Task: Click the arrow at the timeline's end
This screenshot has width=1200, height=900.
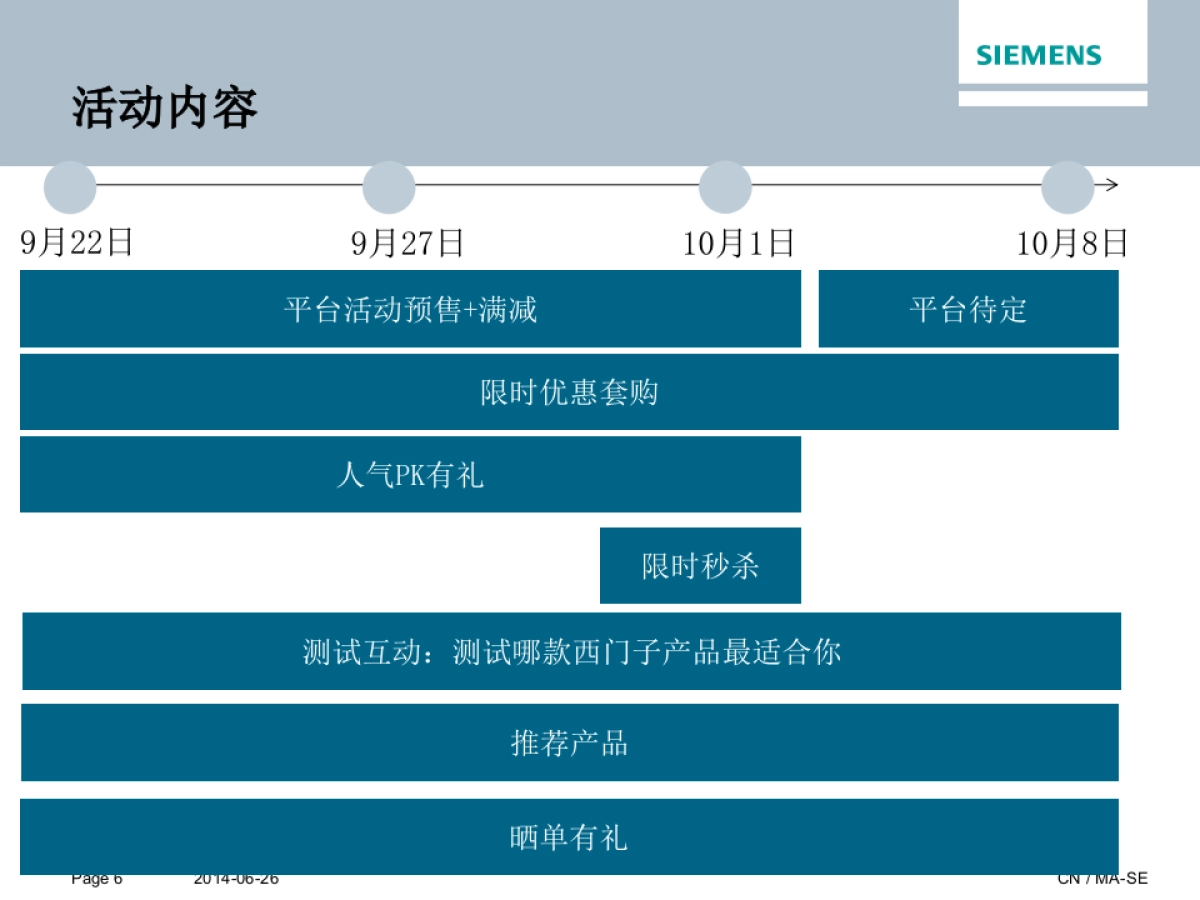Action: [x=1110, y=185]
